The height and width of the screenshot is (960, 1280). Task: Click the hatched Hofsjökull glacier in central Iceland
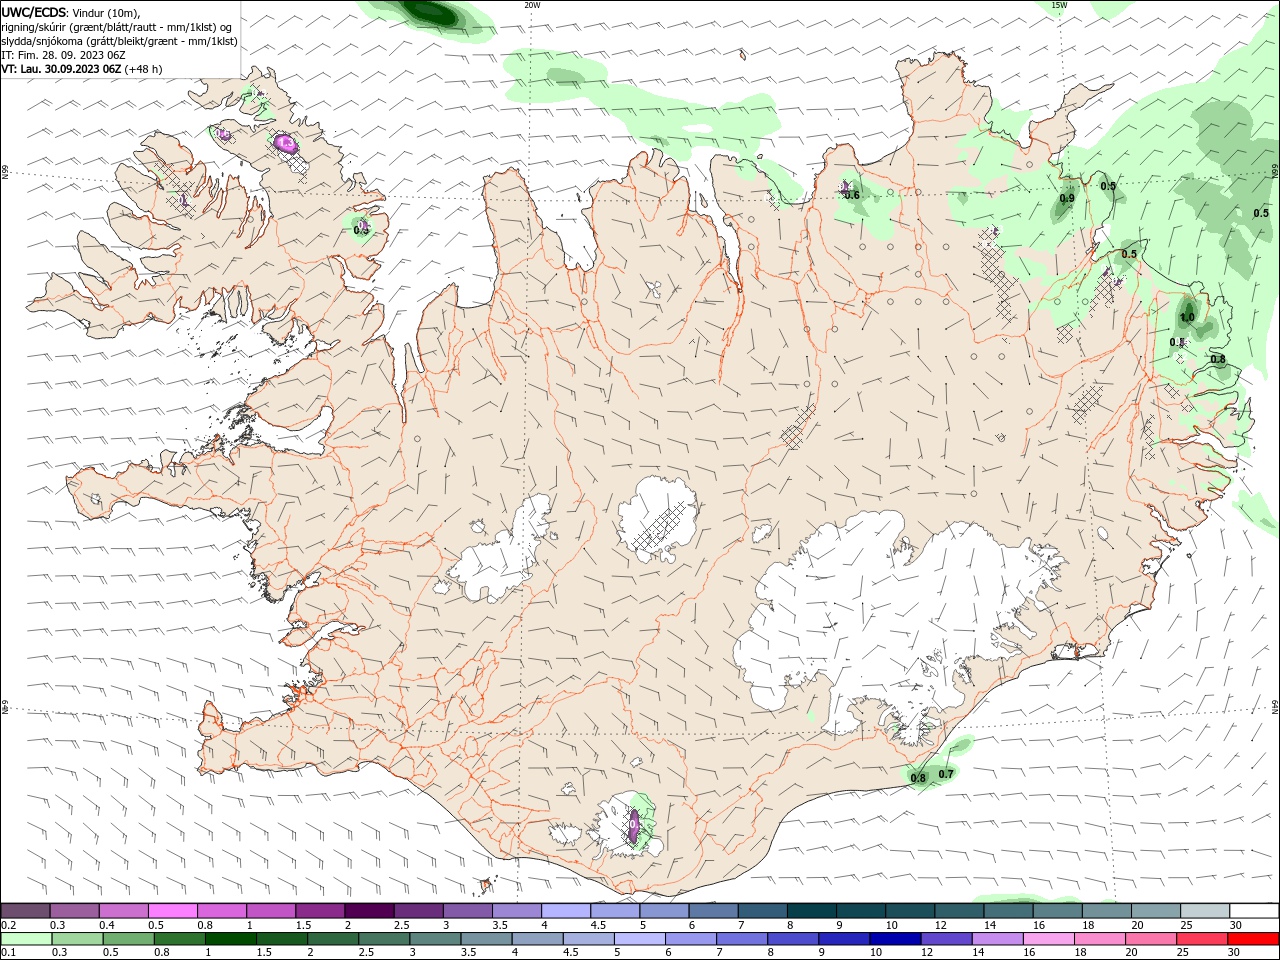click(x=657, y=519)
